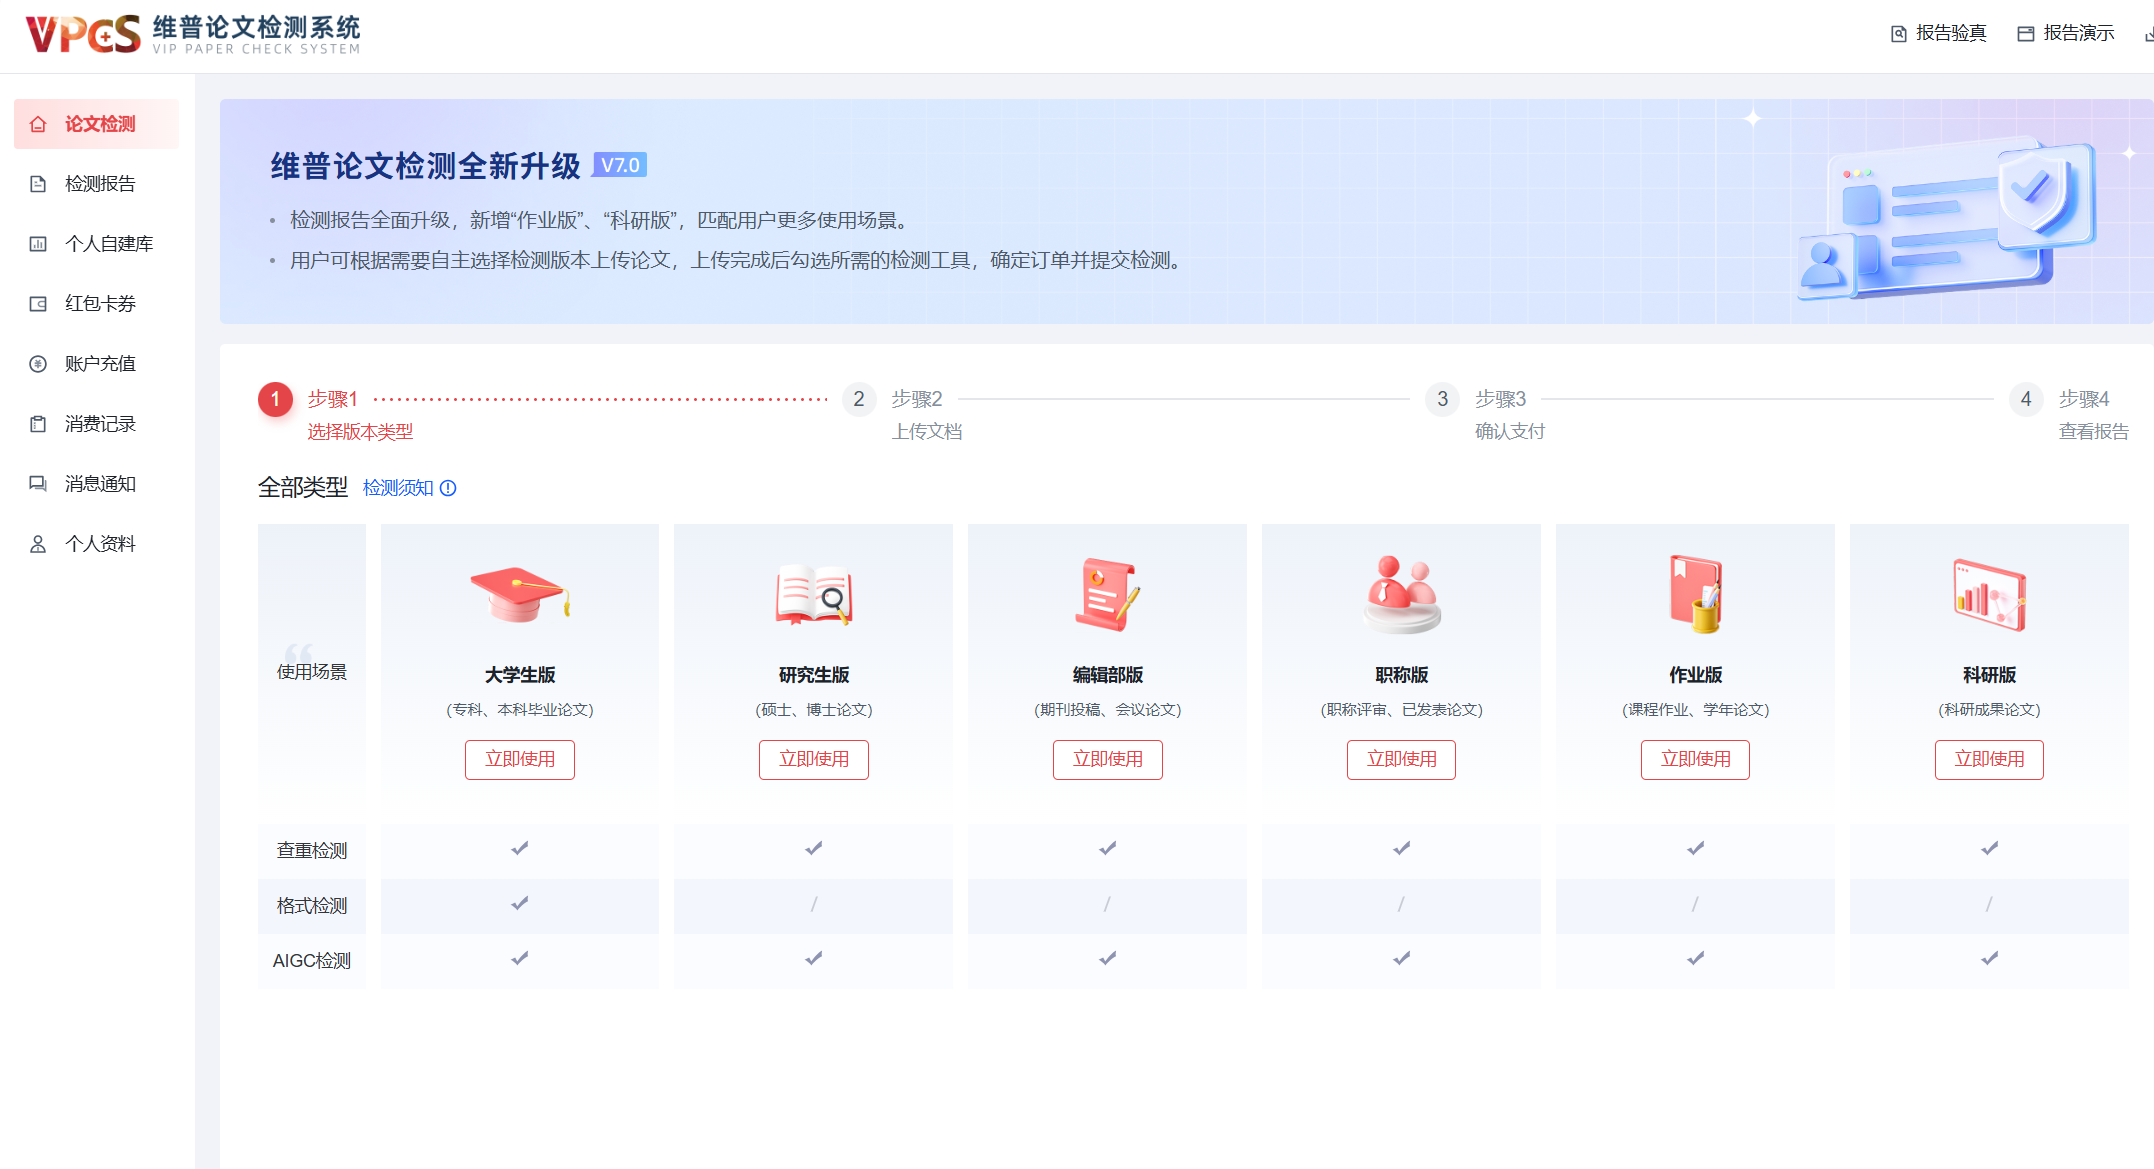2154x1169 pixels.
Task: Open the 消费记录 sidebar icon
Action: point(37,423)
